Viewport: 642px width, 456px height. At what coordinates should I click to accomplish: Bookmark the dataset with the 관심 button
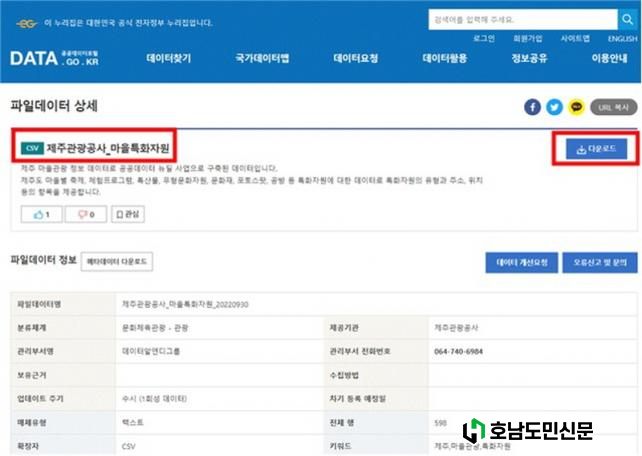point(128,214)
